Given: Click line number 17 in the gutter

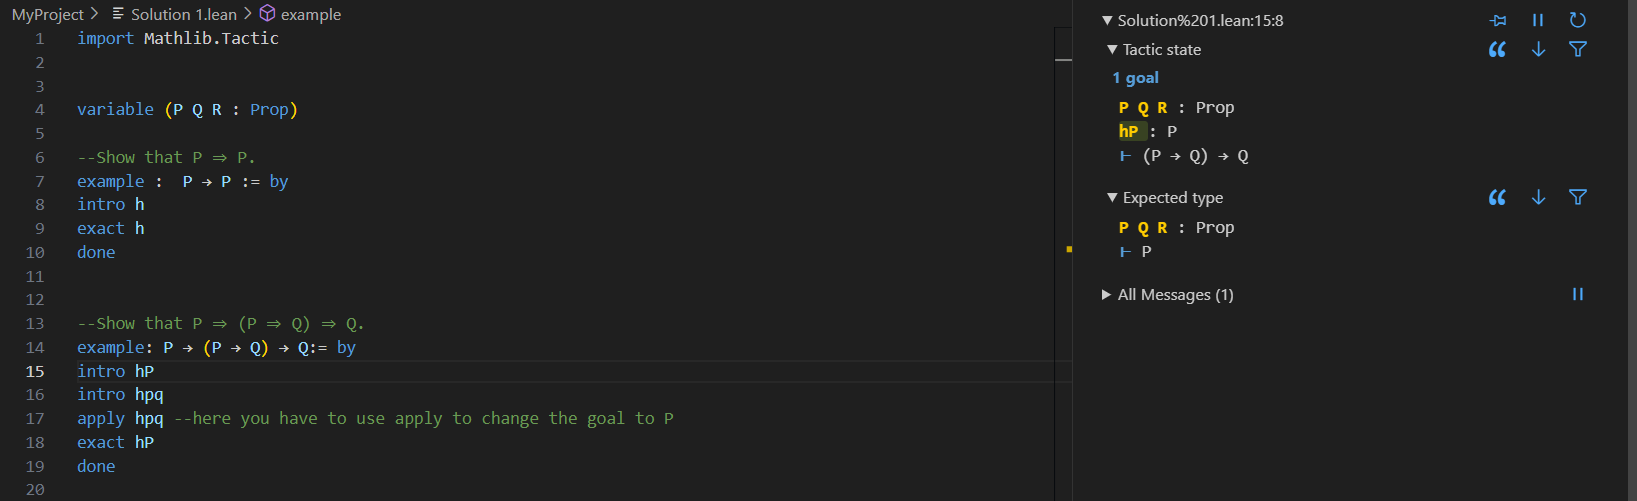Looking at the screenshot, I should coord(35,418).
